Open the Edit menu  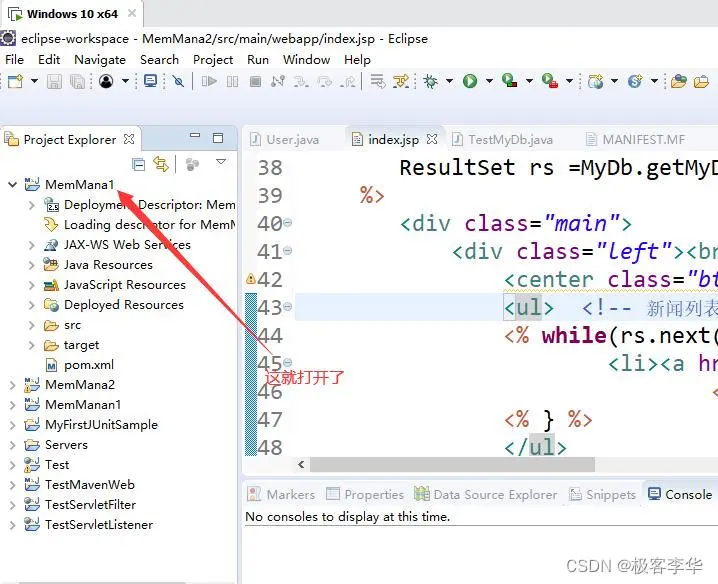coord(49,60)
